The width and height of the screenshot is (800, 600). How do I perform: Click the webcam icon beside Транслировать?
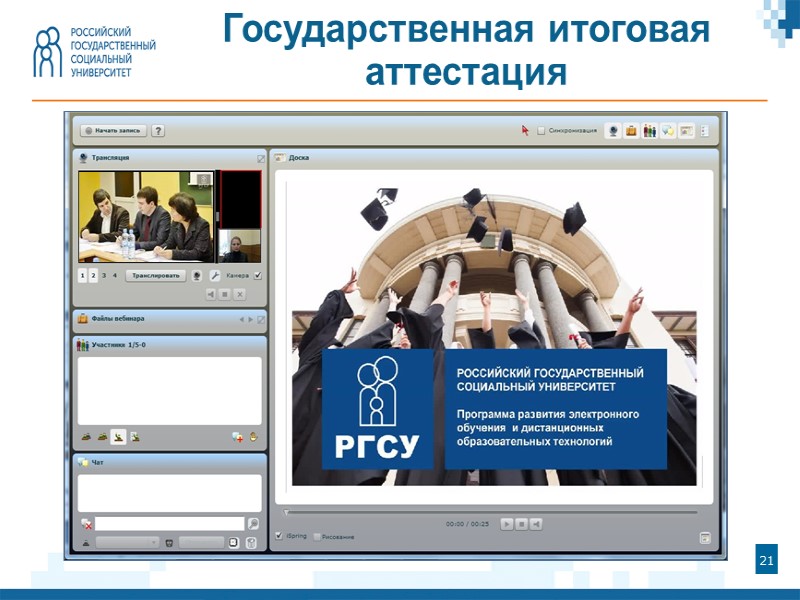[197, 276]
